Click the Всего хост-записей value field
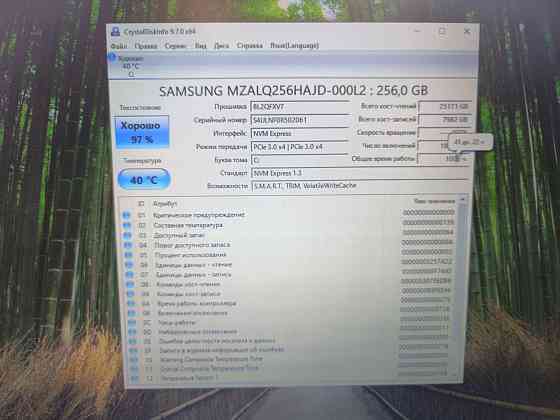The width and height of the screenshot is (560, 420). tap(445, 120)
